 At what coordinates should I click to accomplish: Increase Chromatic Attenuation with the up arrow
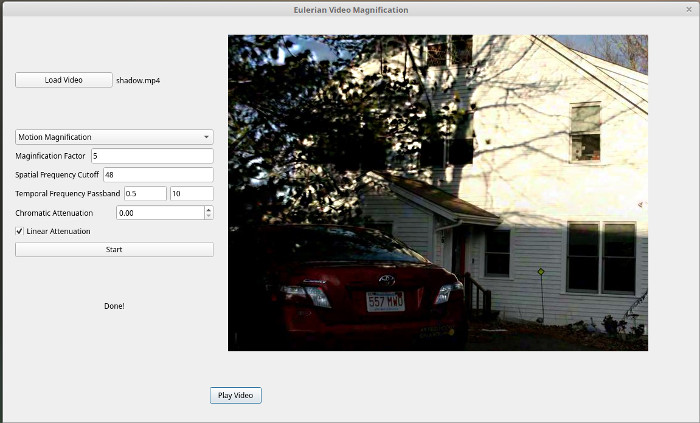208,209
